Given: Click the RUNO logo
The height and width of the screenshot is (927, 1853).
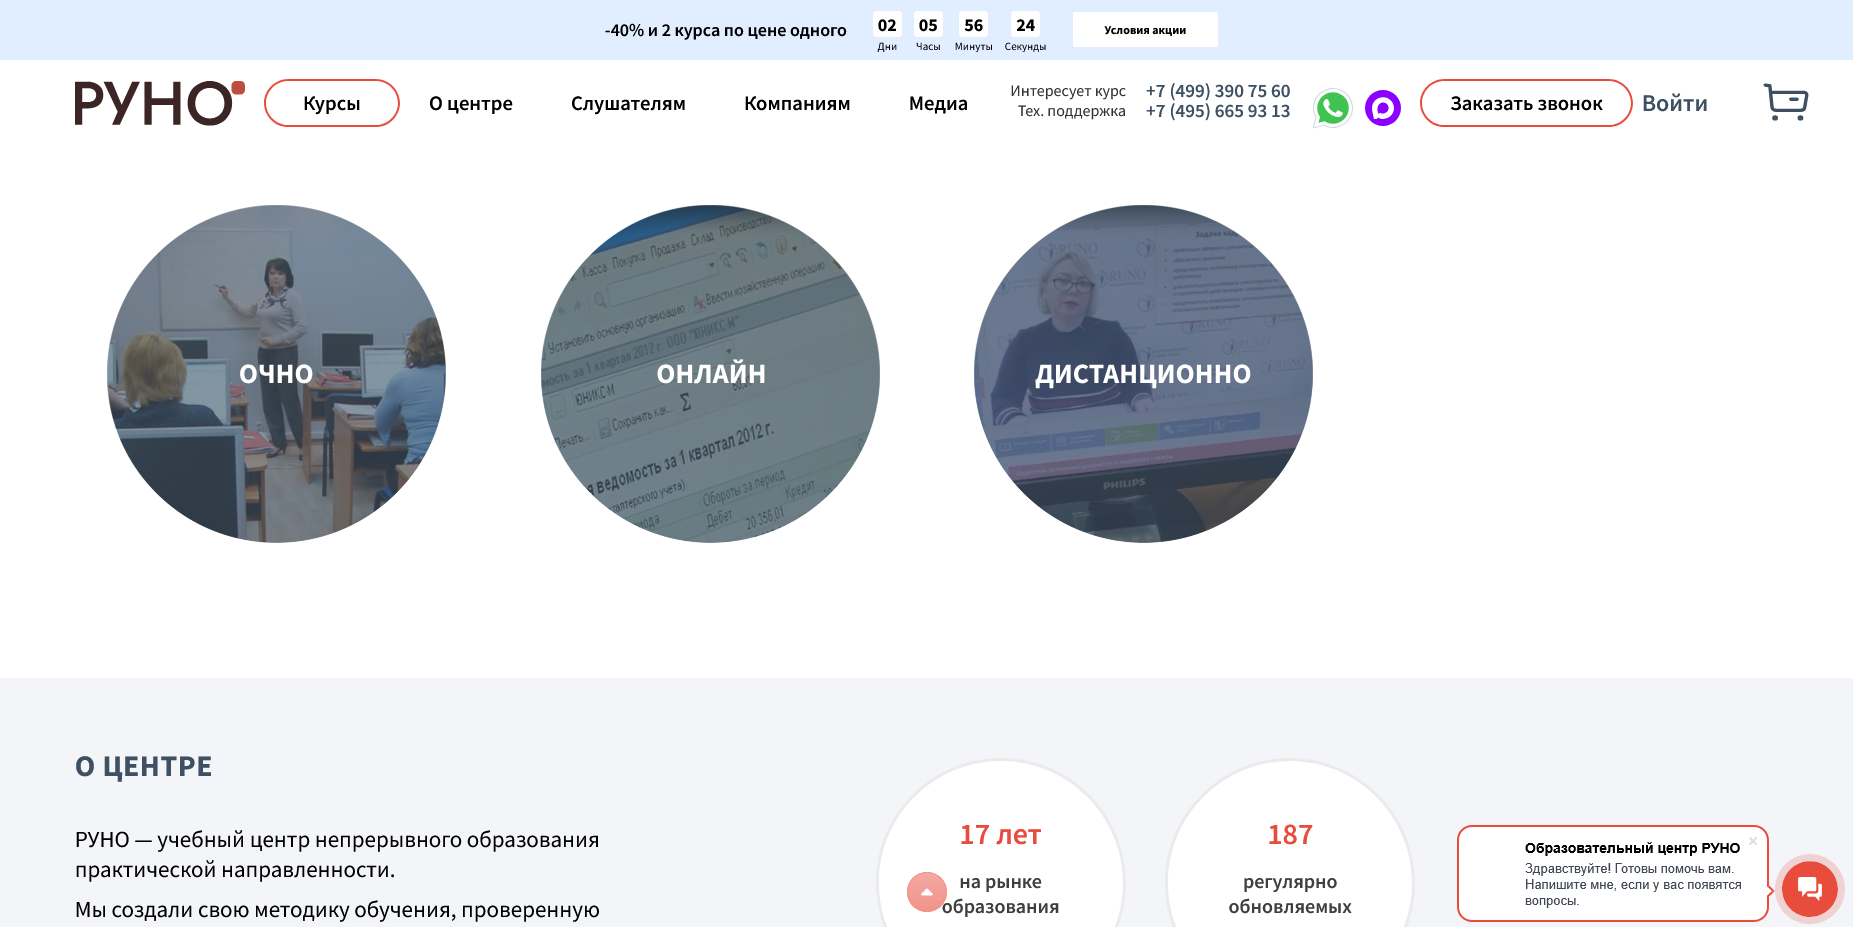Looking at the screenshot, I should coord(159,103).
